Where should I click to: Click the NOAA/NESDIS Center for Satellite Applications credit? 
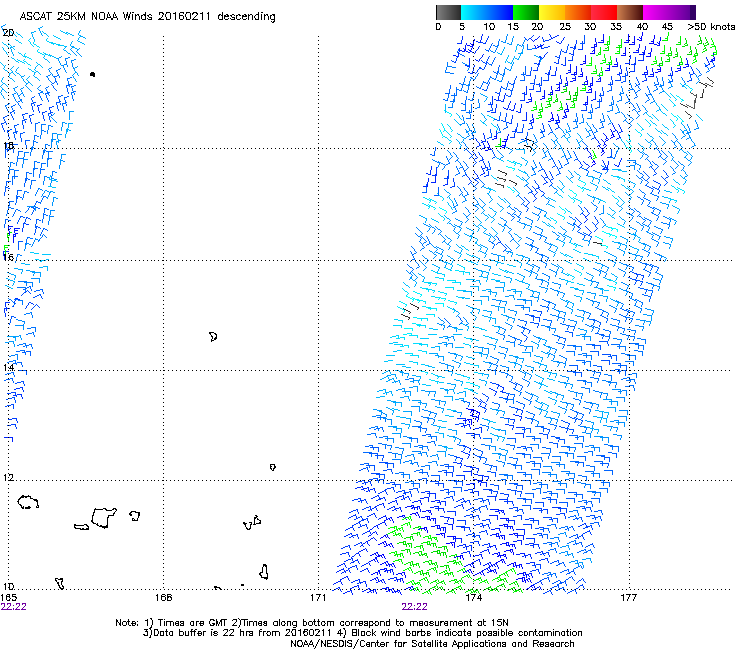[432, 644]
